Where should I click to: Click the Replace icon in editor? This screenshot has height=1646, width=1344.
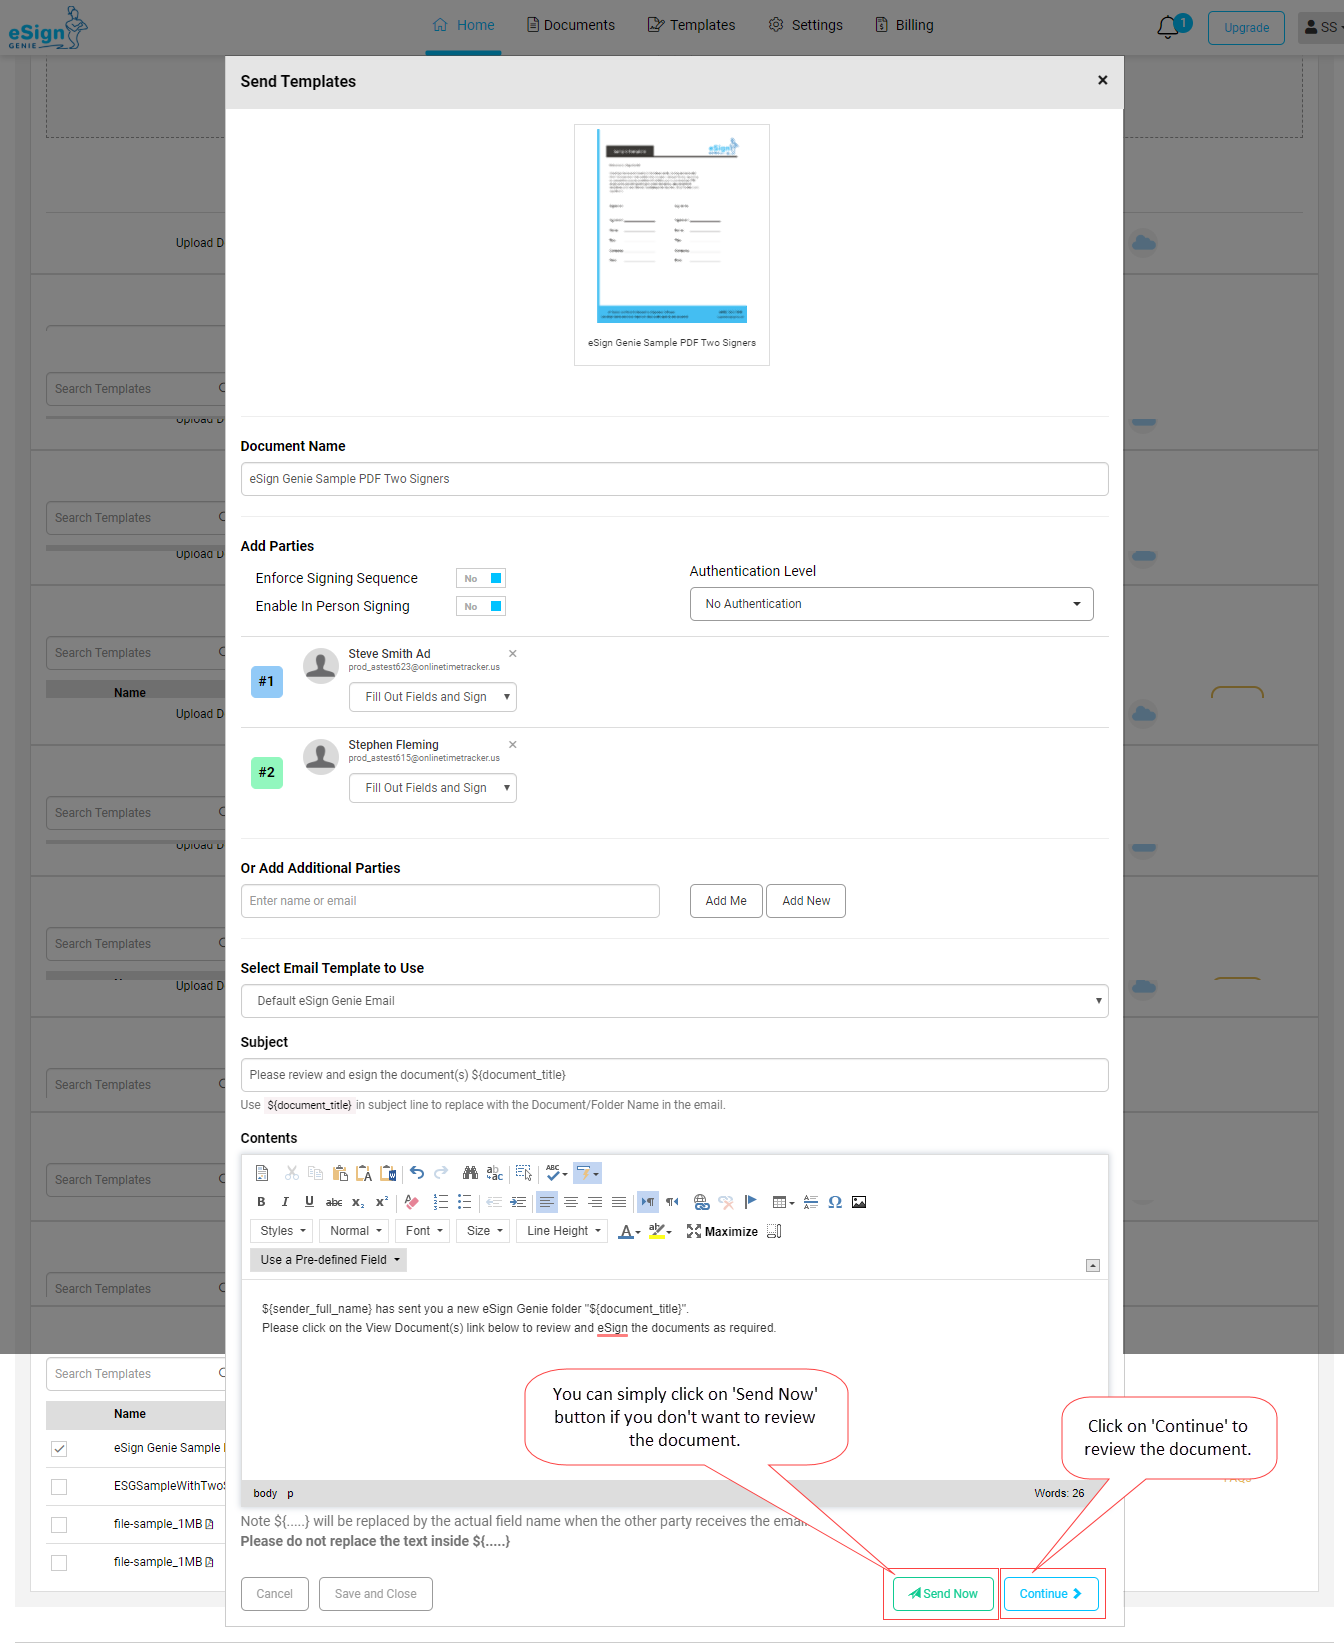[x=495, y=1173]
